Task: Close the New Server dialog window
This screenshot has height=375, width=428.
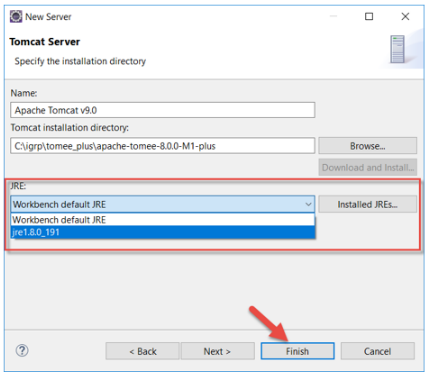Action: pyautogui.click(x=405, y=16)
